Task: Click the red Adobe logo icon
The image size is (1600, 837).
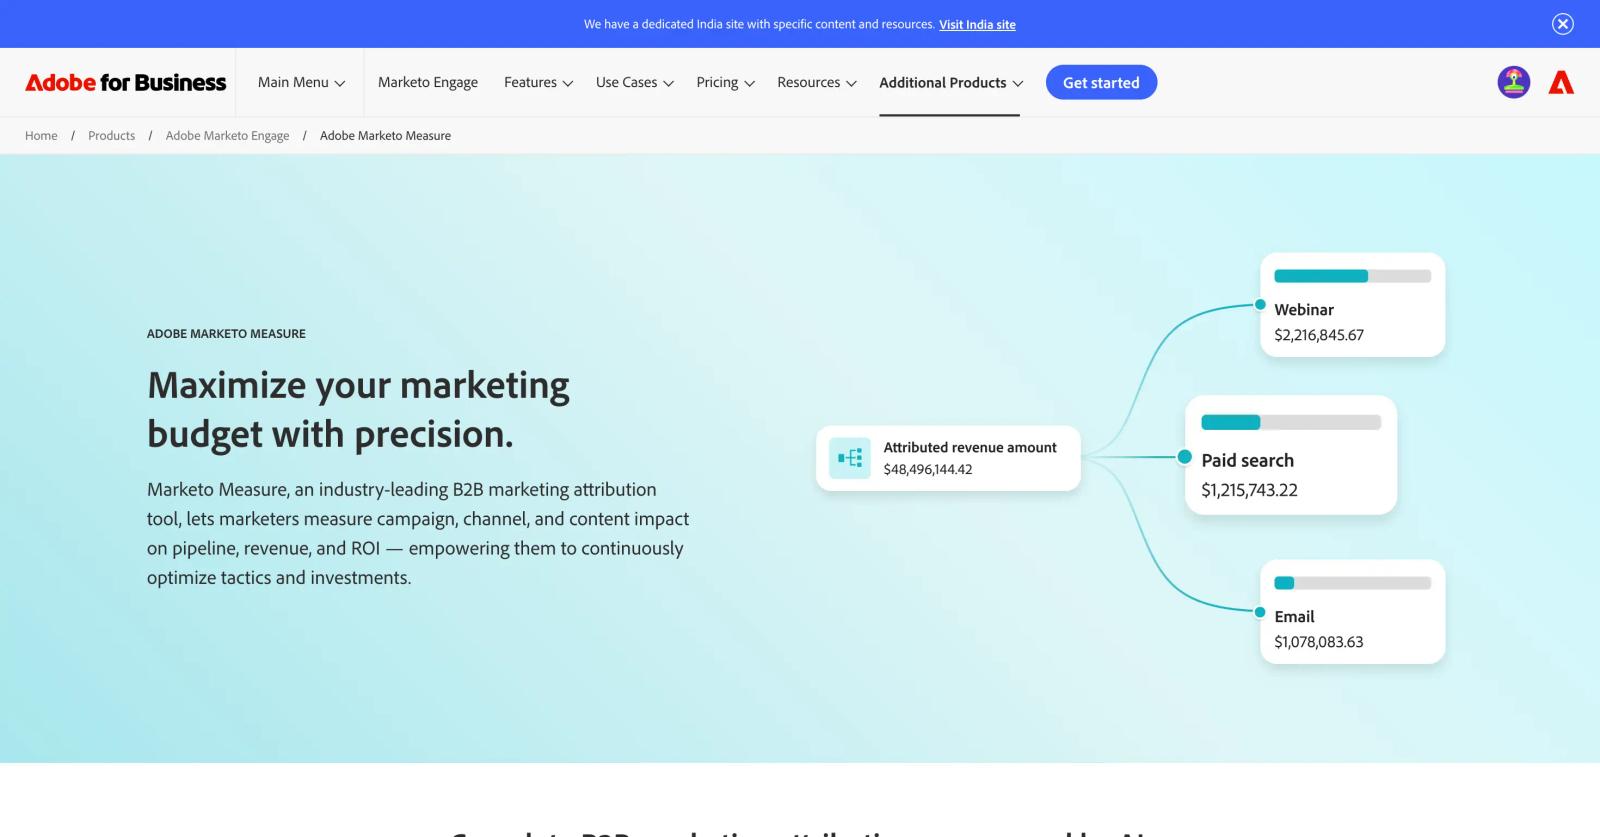Action: click(1561, 83)
